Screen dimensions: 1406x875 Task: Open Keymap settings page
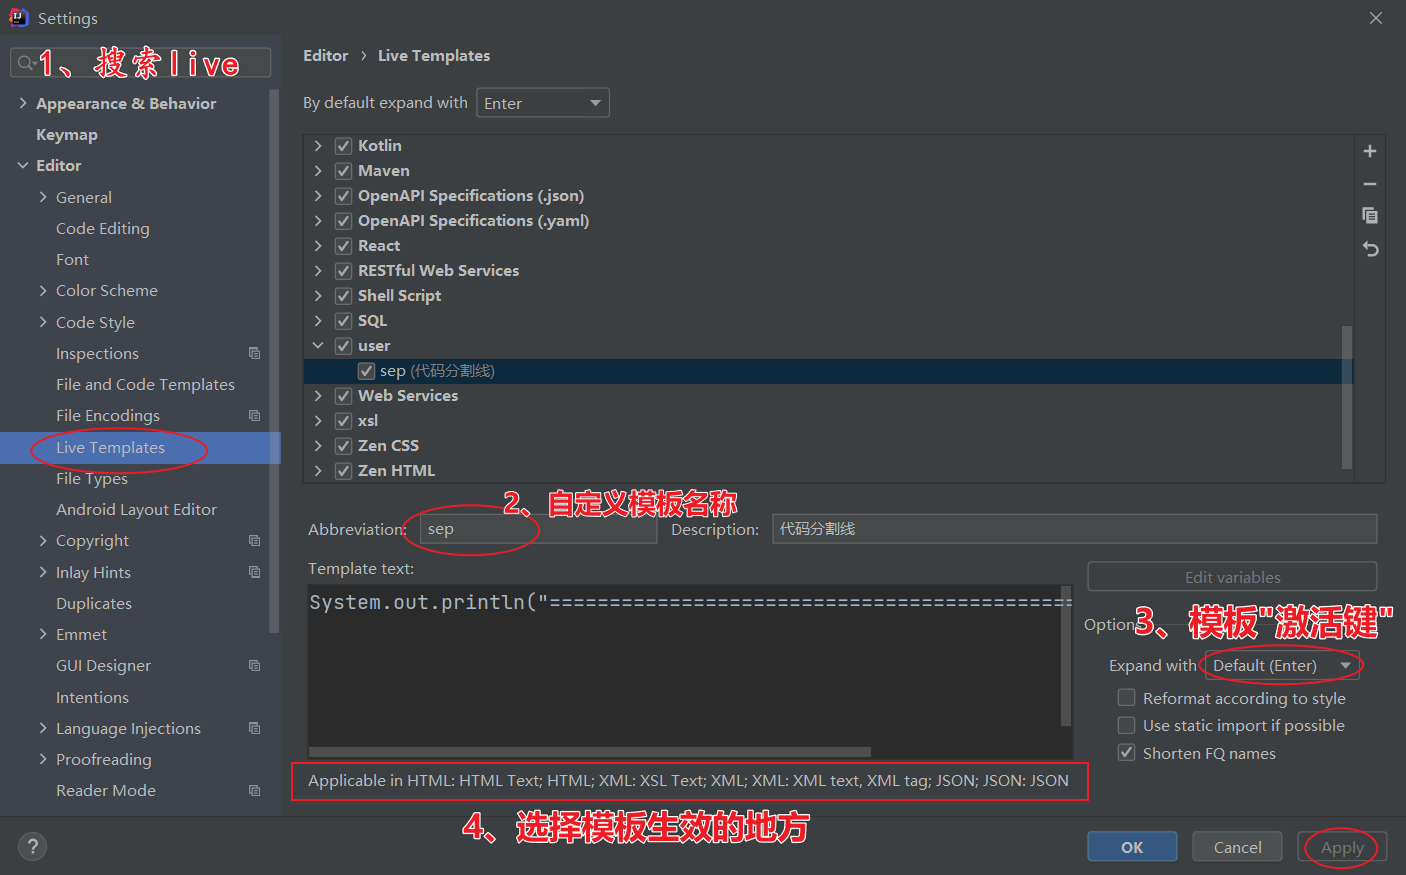(67, 134)
